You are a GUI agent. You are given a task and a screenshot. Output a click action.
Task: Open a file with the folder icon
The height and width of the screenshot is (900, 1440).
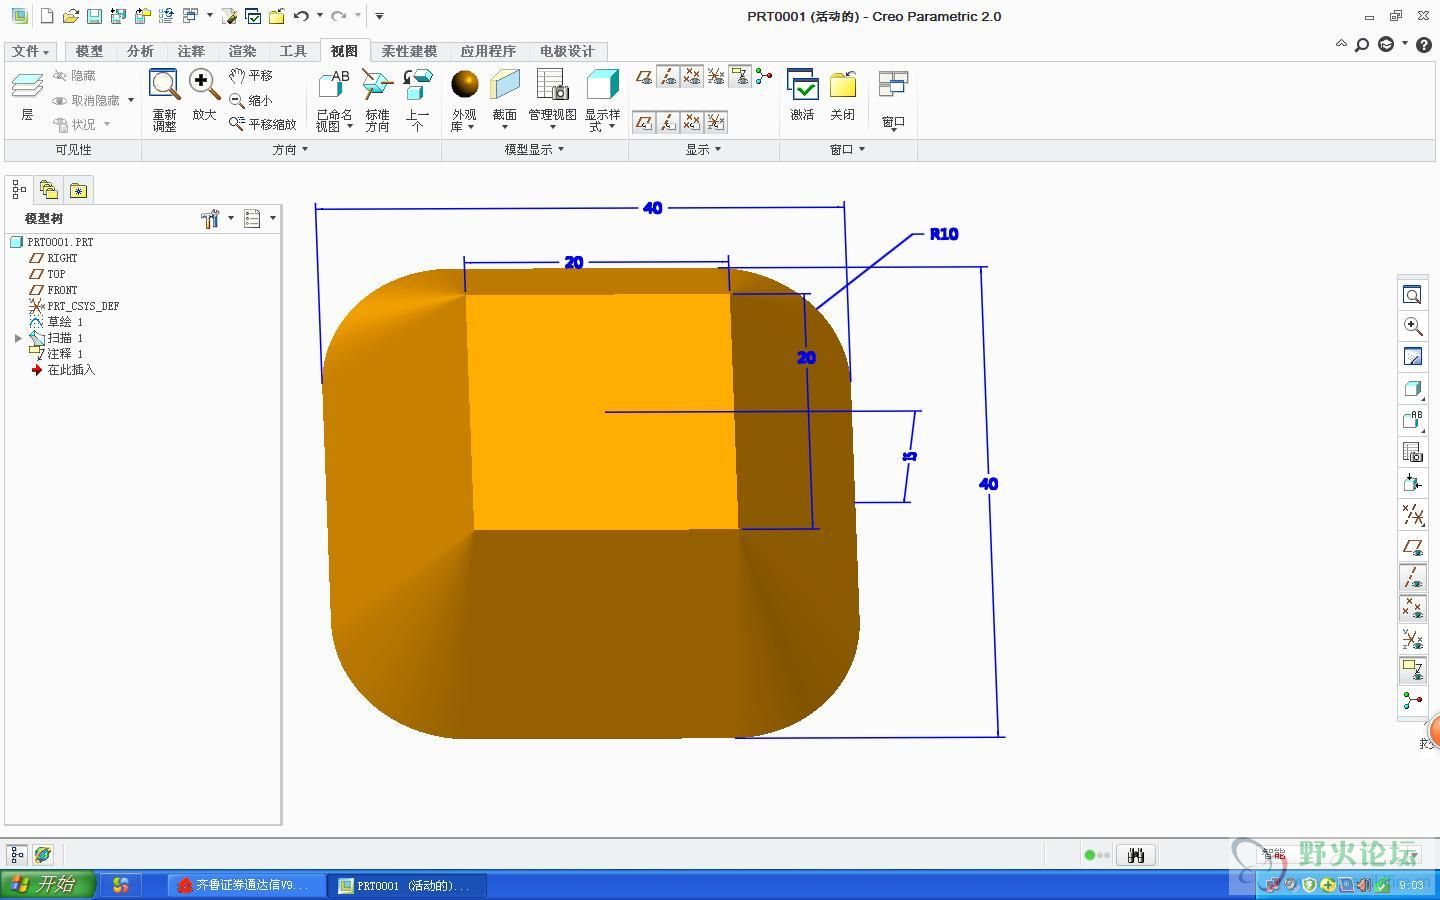coord(70,16)
